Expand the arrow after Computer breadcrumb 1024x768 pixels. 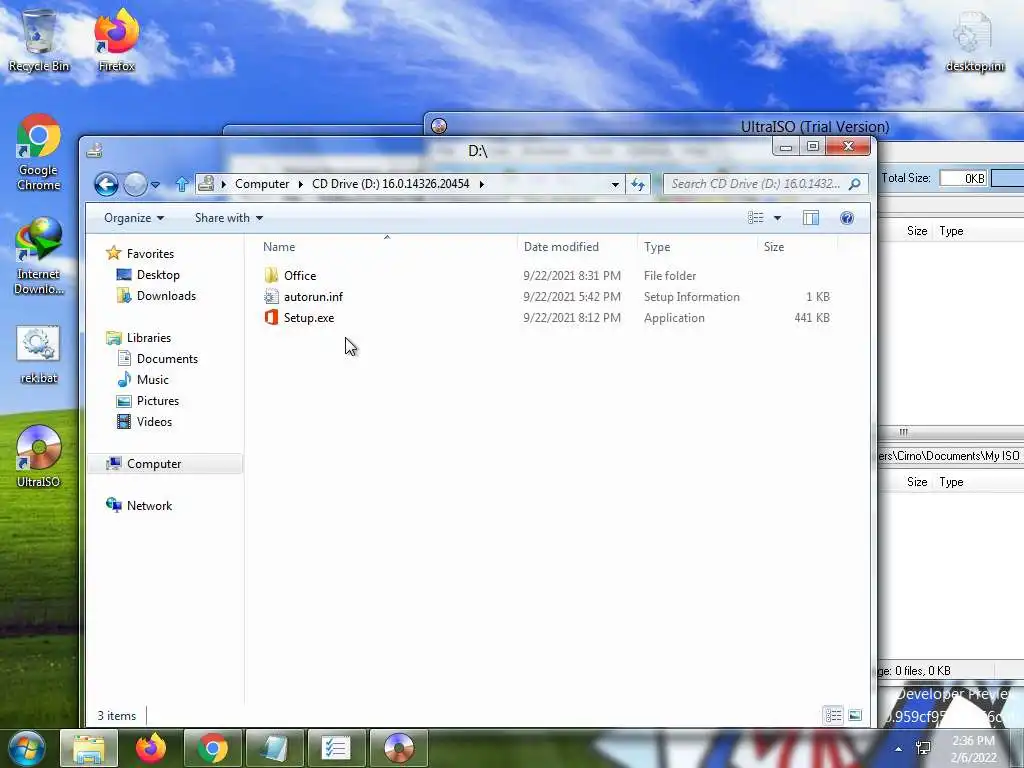[300, 184]
